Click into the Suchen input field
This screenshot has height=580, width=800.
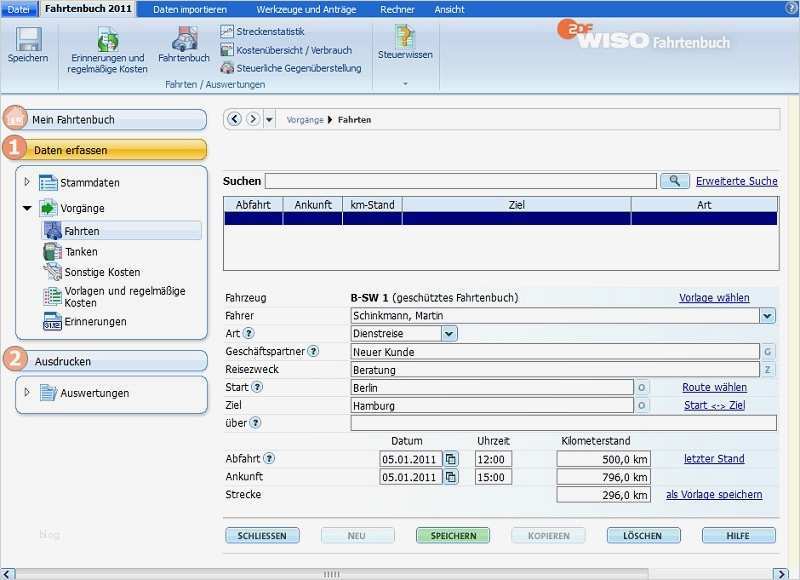461,181
